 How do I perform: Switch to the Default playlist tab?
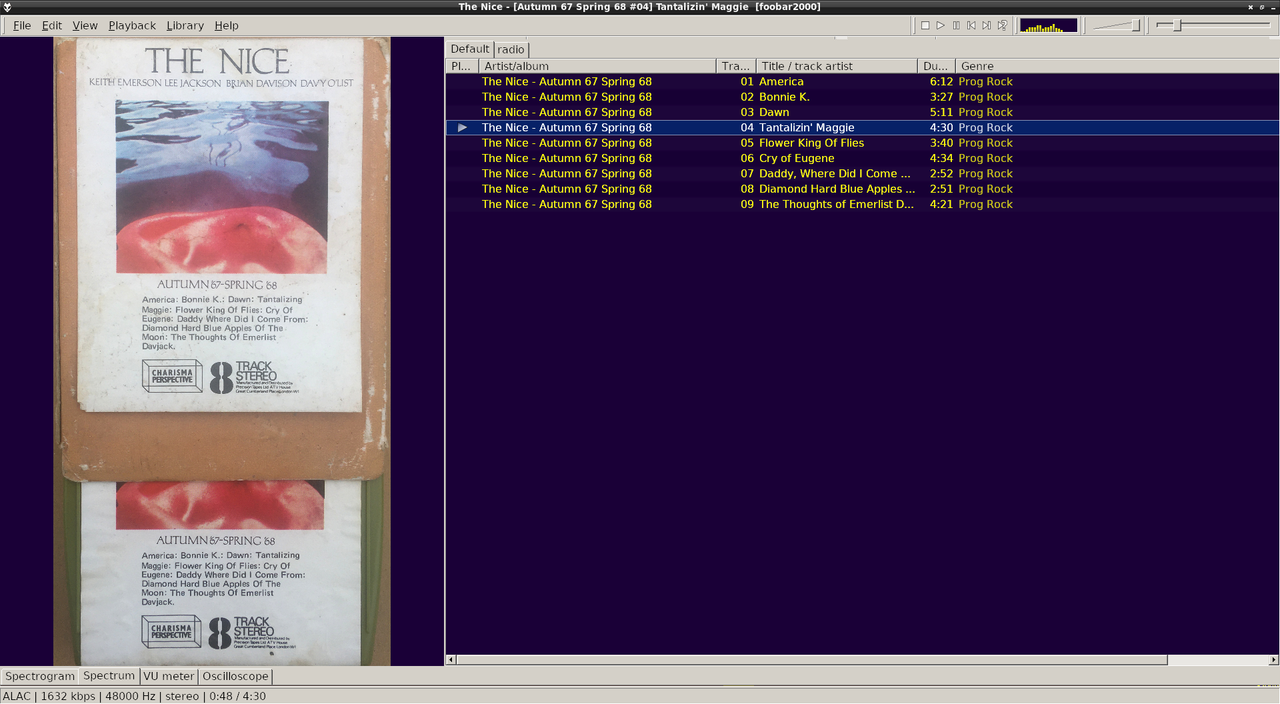tap(470, 48)
